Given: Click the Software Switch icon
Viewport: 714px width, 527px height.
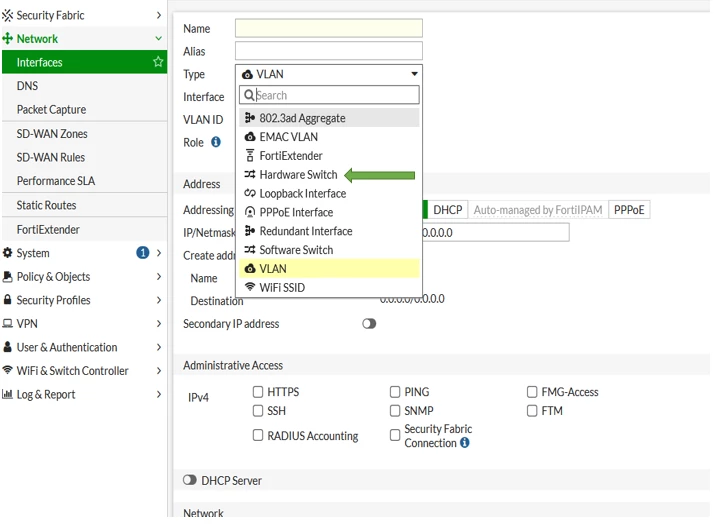Looking at the screenshot, I should [250, 250].
